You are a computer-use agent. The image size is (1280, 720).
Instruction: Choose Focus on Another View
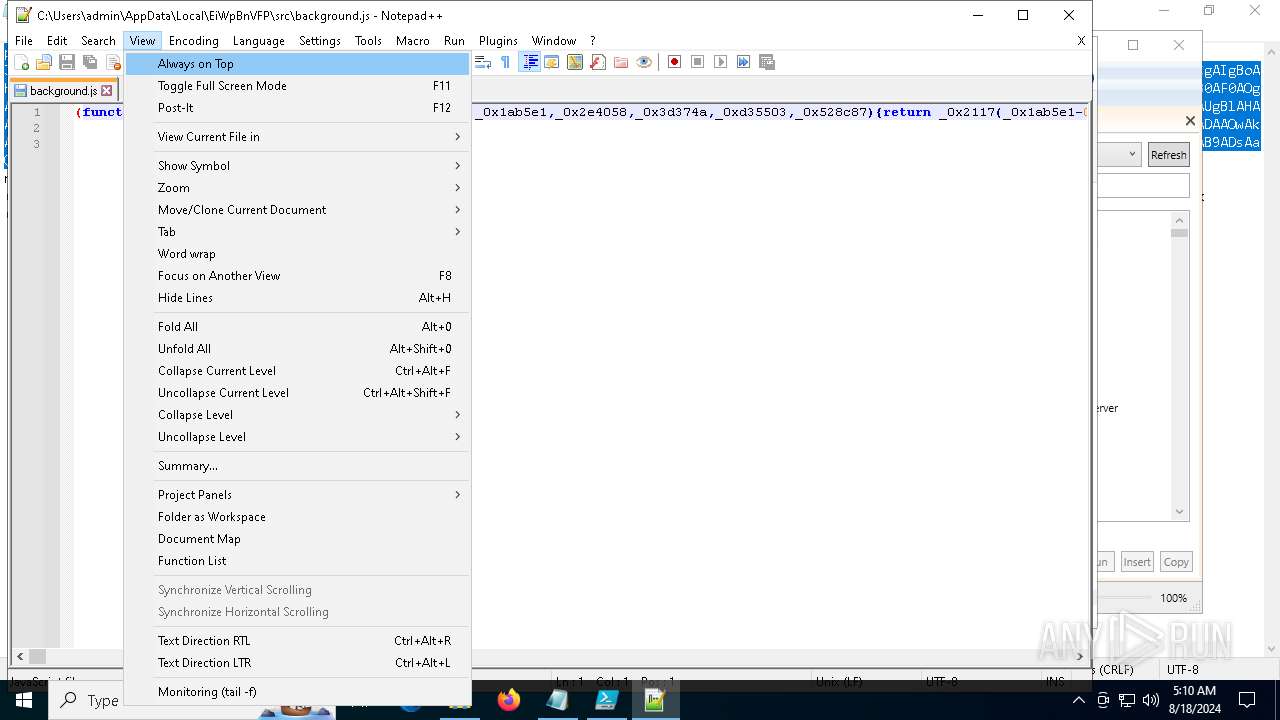[297, 276]
